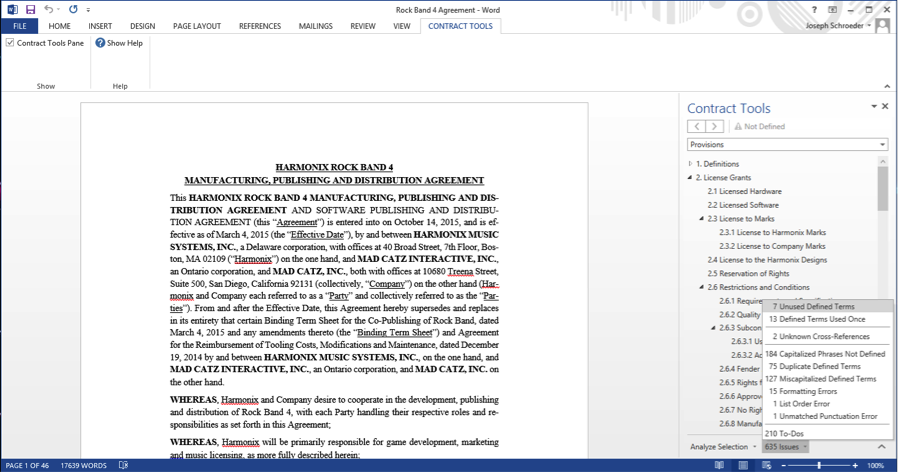898x472 pixels.
Task: Select the CONTRACT TOOLS tab
Action: pyautogui.click(x=460, y=26)
